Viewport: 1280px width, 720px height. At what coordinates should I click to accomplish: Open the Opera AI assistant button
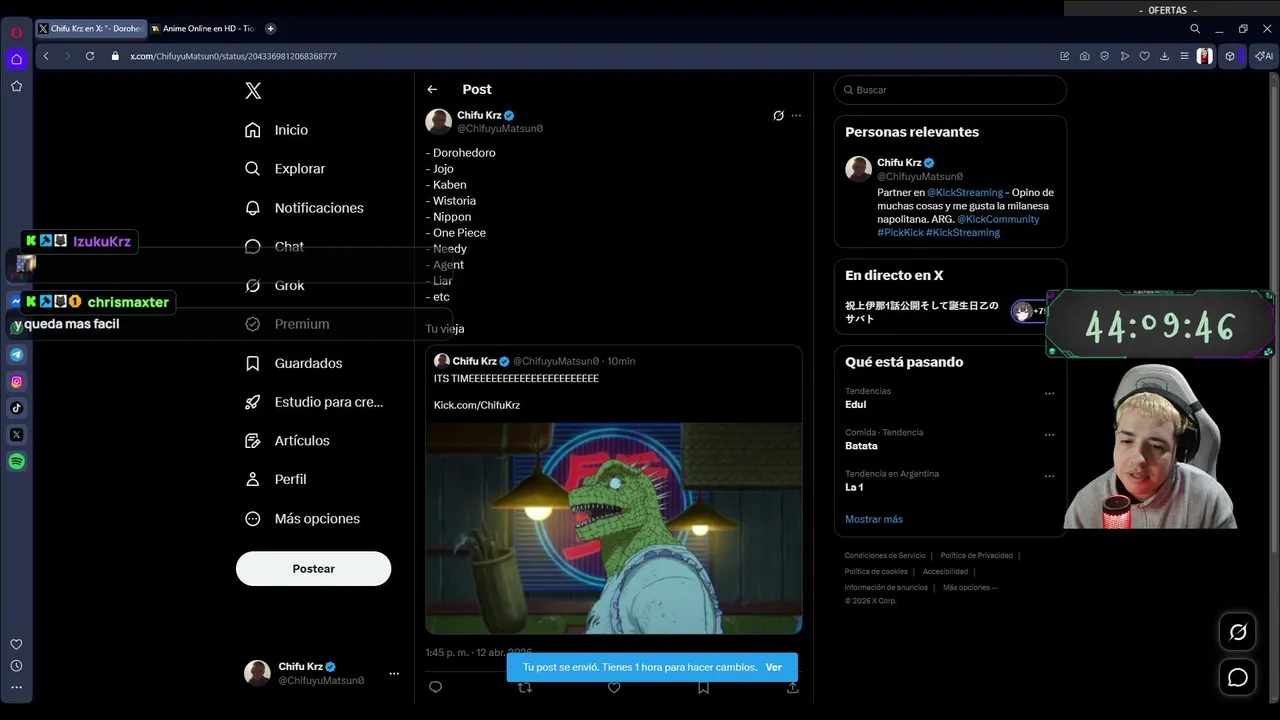[x=1264, y=57]
